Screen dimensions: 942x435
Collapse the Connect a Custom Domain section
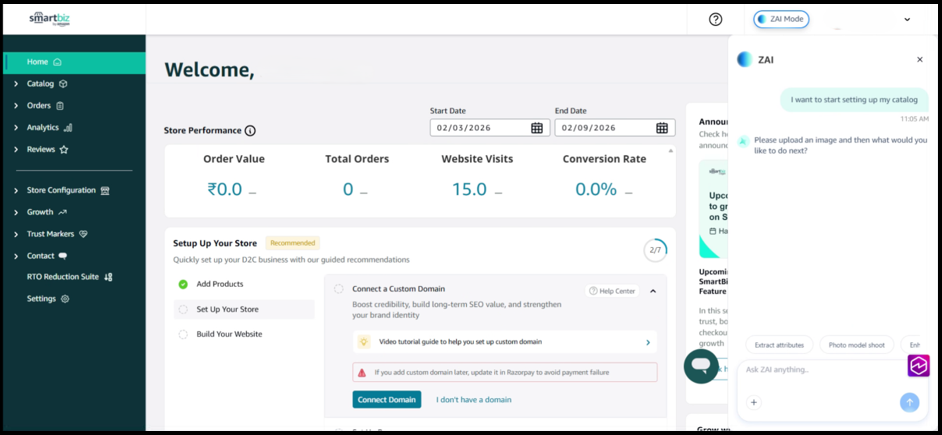653,291
